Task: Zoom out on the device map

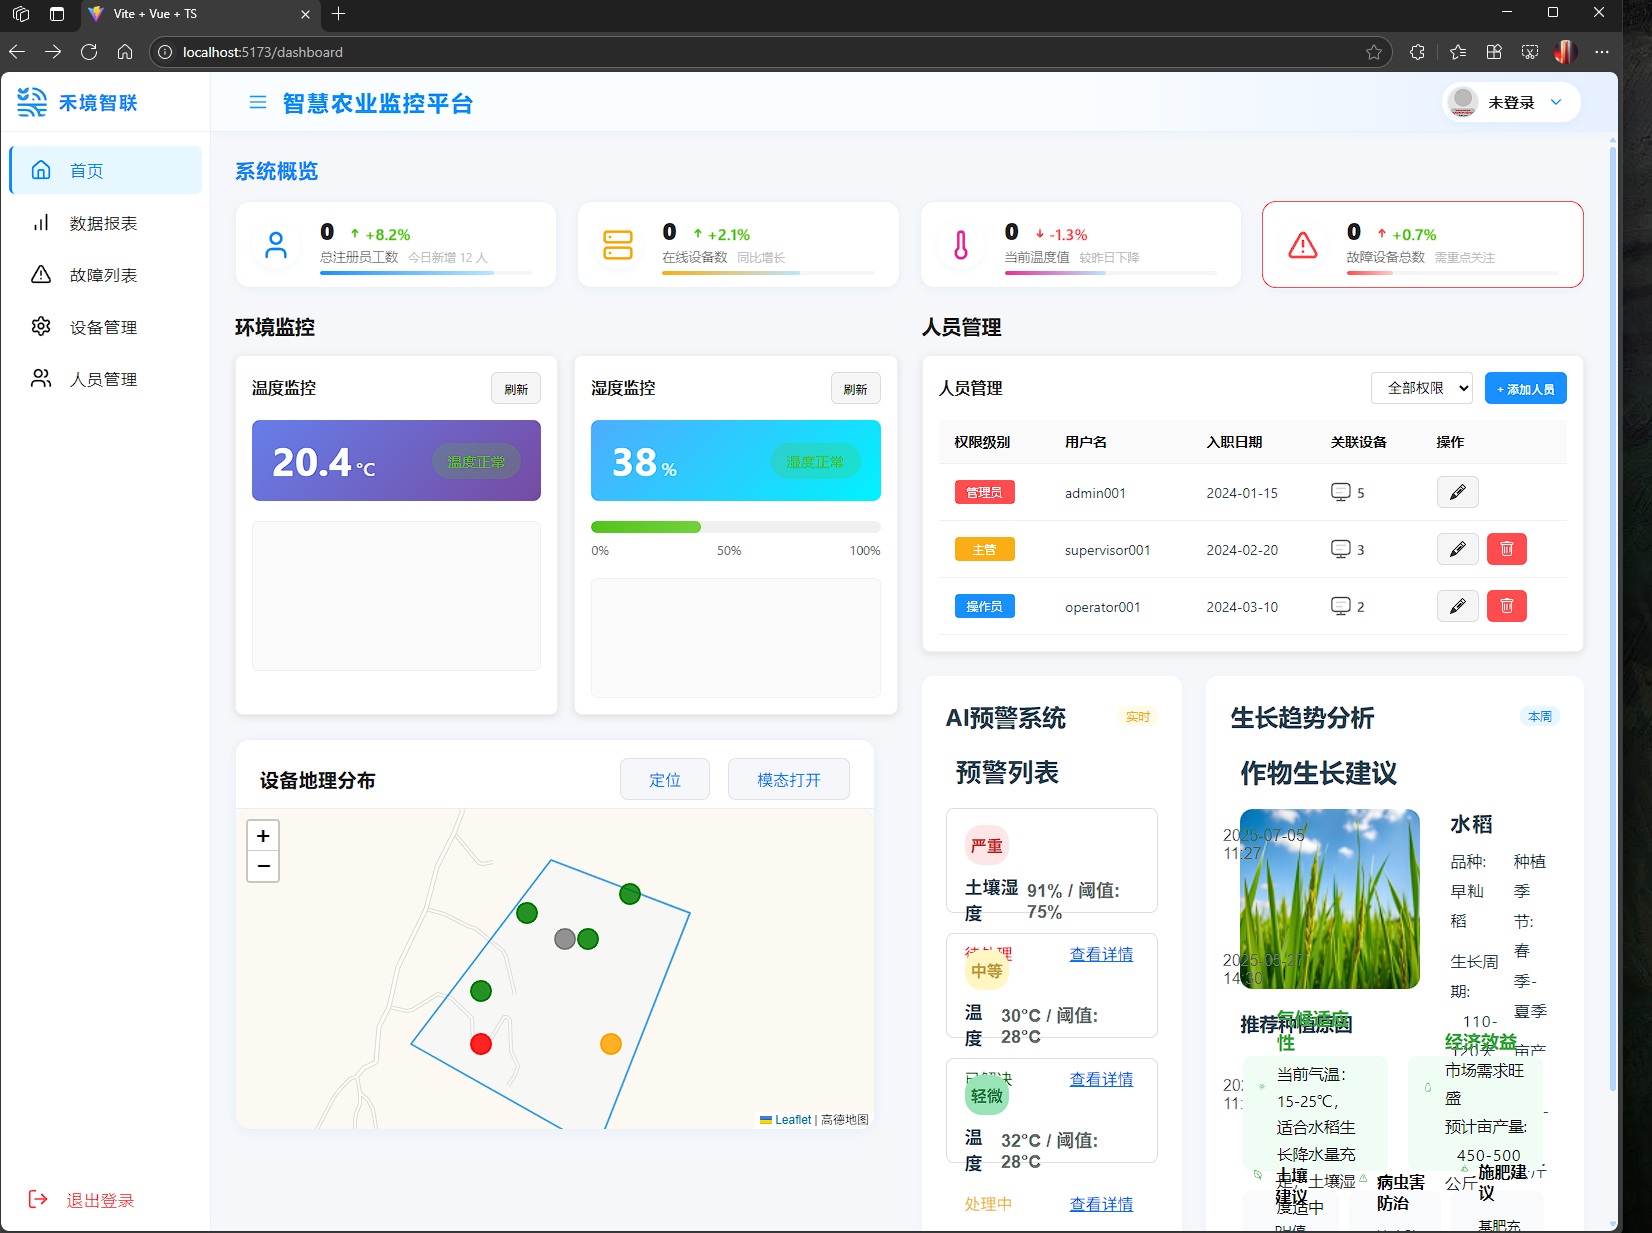Action: point(263,866)
